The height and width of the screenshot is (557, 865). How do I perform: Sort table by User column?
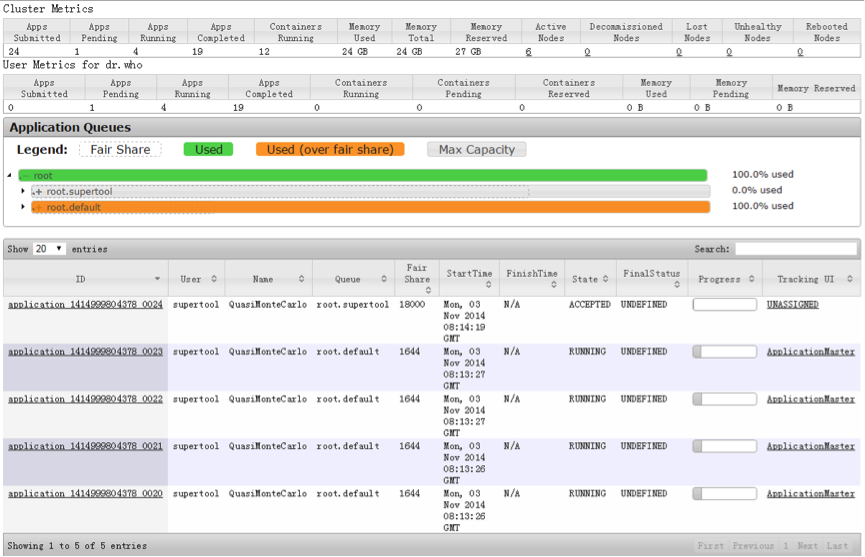(x=197, y=279)
